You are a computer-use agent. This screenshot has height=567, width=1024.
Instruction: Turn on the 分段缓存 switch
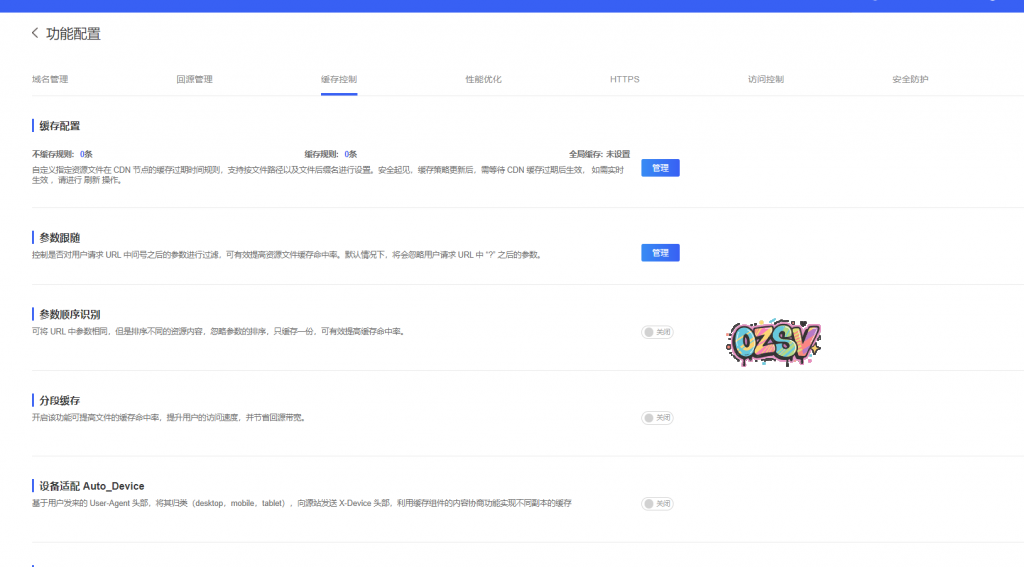[x=657, y=418]
